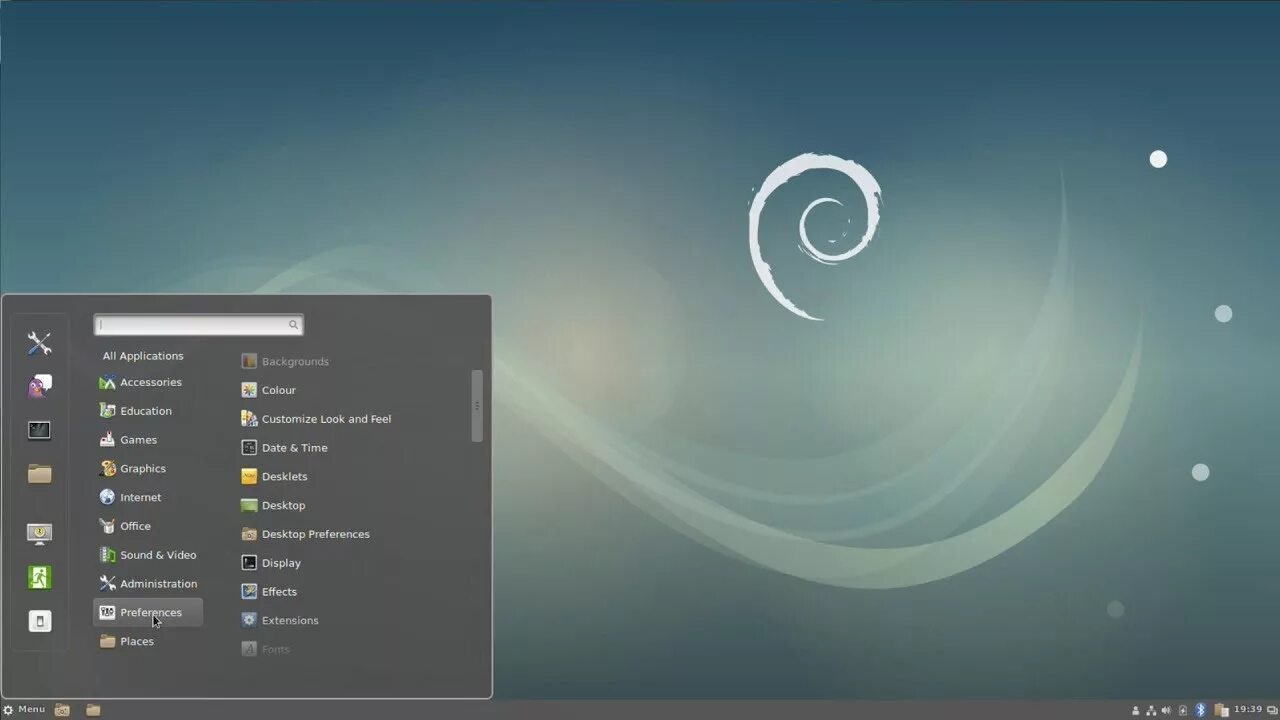This screenshot has width=1280, height=720.
Task: Select the All Applications category
Action: click(143, 356)
